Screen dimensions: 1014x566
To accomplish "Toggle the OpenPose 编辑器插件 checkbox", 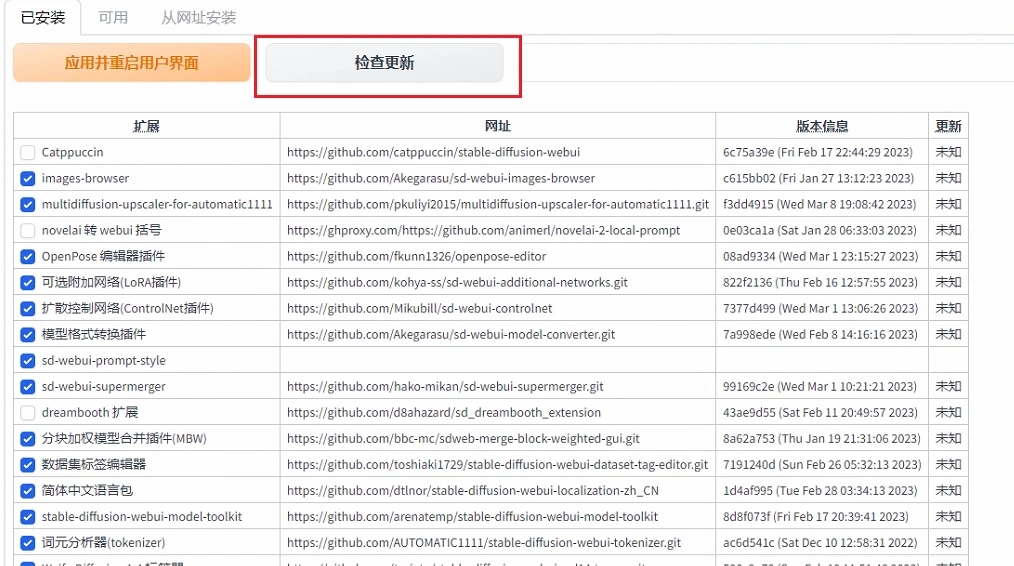I will tap(28, 257).
